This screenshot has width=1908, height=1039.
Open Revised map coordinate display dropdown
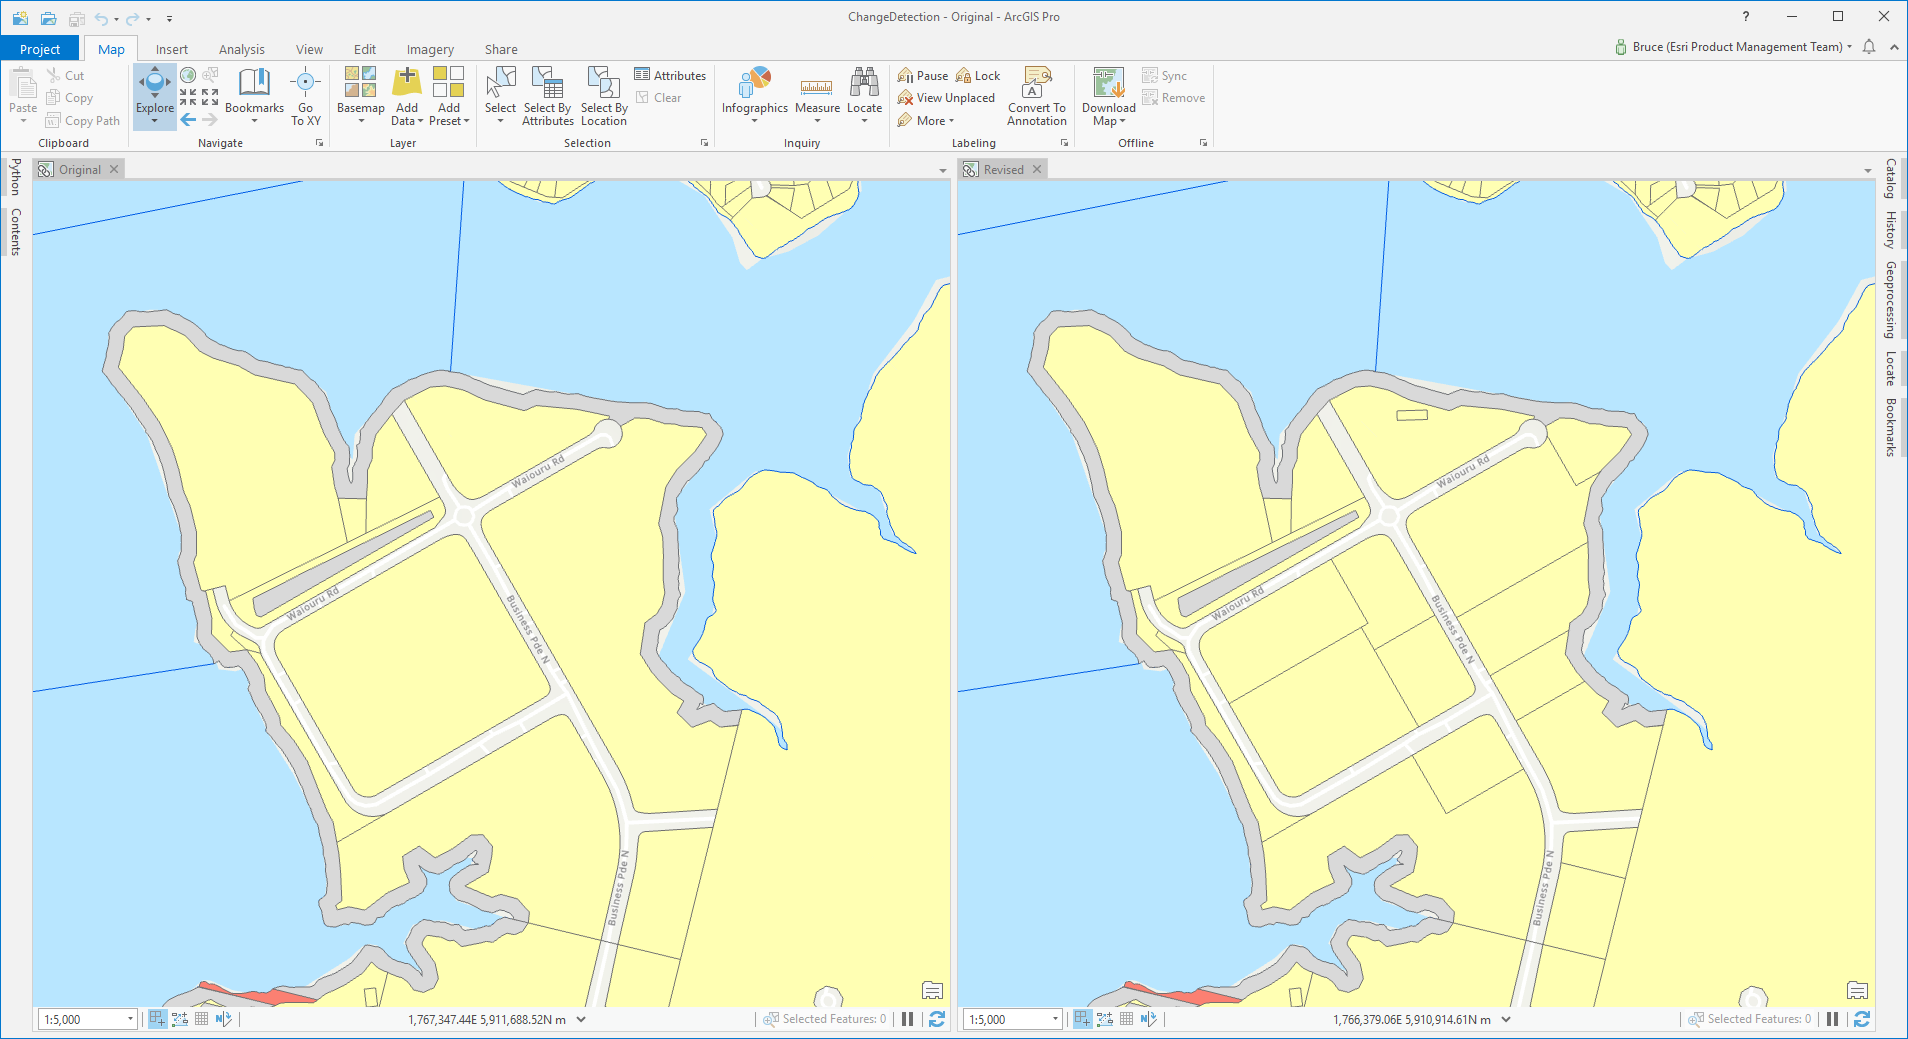click(1506, 1019)
